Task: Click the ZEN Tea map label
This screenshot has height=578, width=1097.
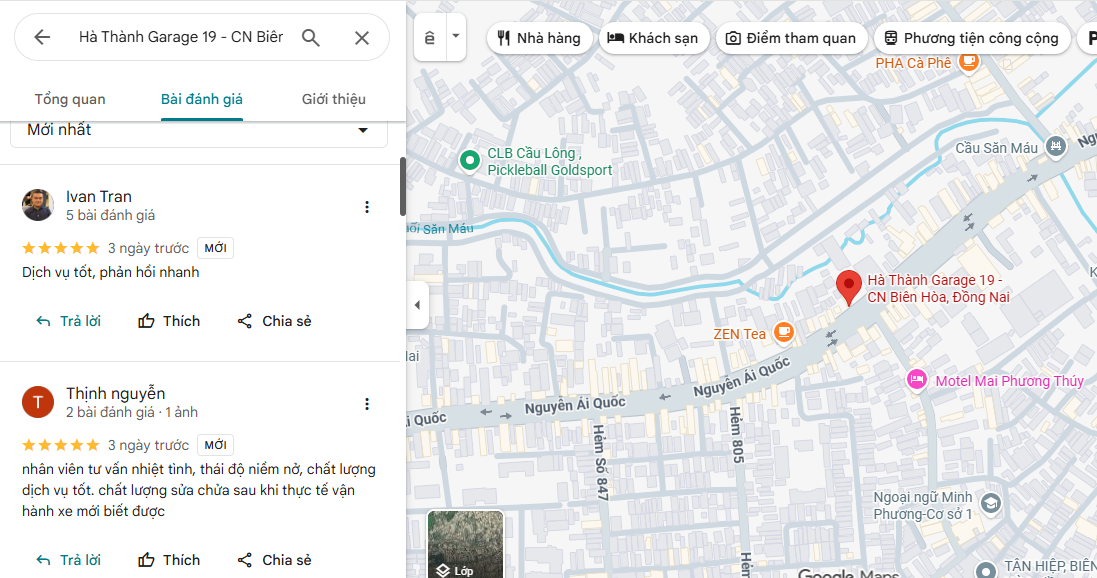Action: coord(739,334)
